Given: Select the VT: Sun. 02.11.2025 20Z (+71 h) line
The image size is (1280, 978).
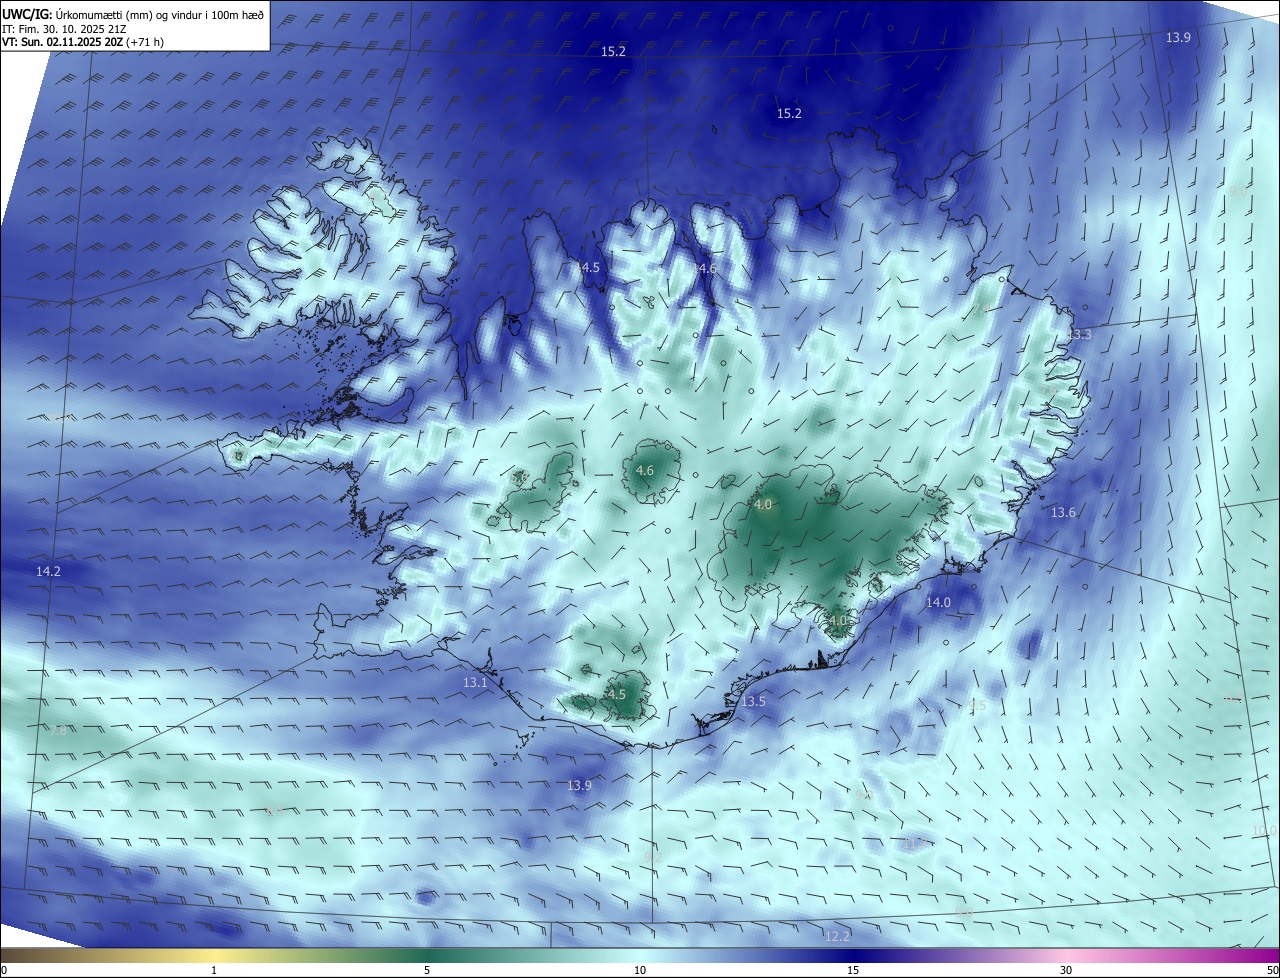Looking at the screenshot, I should 82,43.
